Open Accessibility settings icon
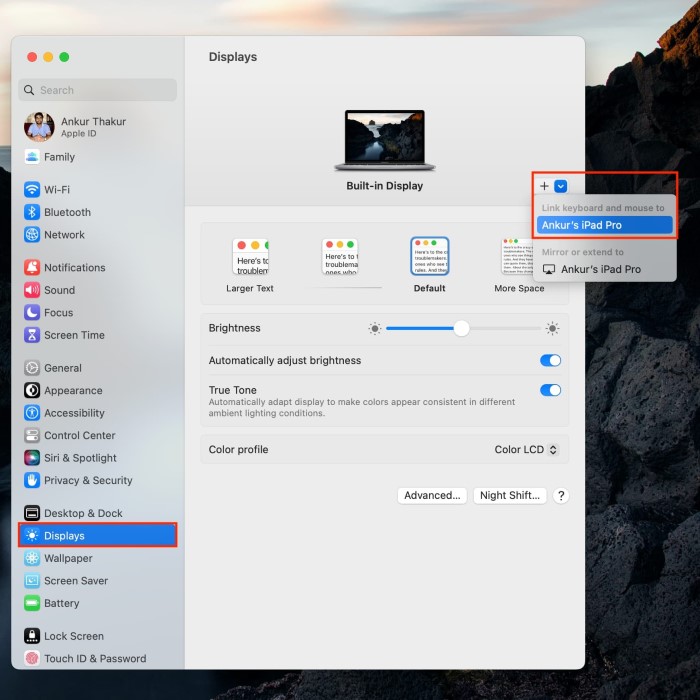 pos(32,412)
